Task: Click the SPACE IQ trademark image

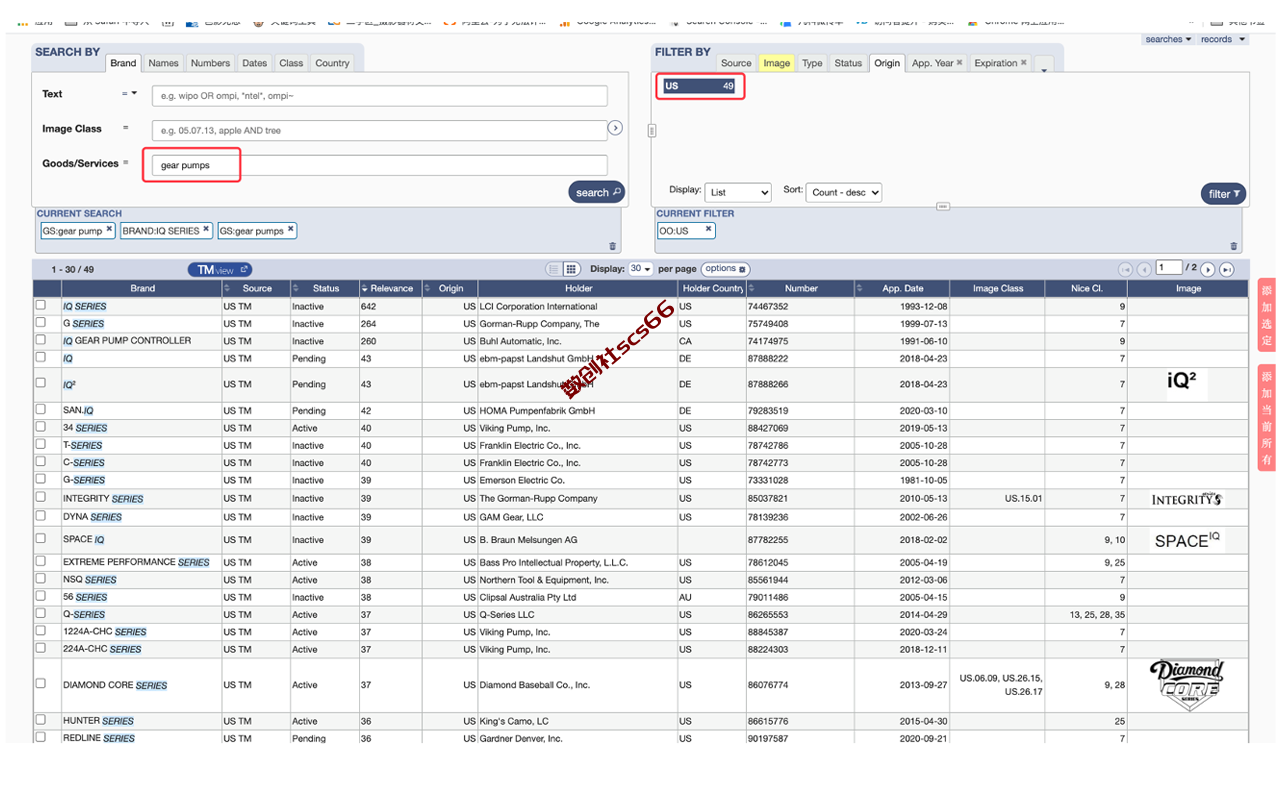Action: (x=1187, y=540)
